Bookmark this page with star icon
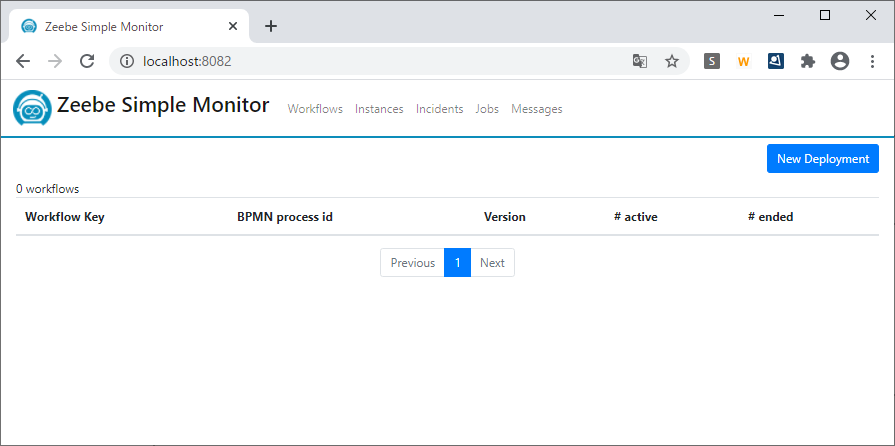895x446 pixels. pyautogui.click(x=672, y=61)
